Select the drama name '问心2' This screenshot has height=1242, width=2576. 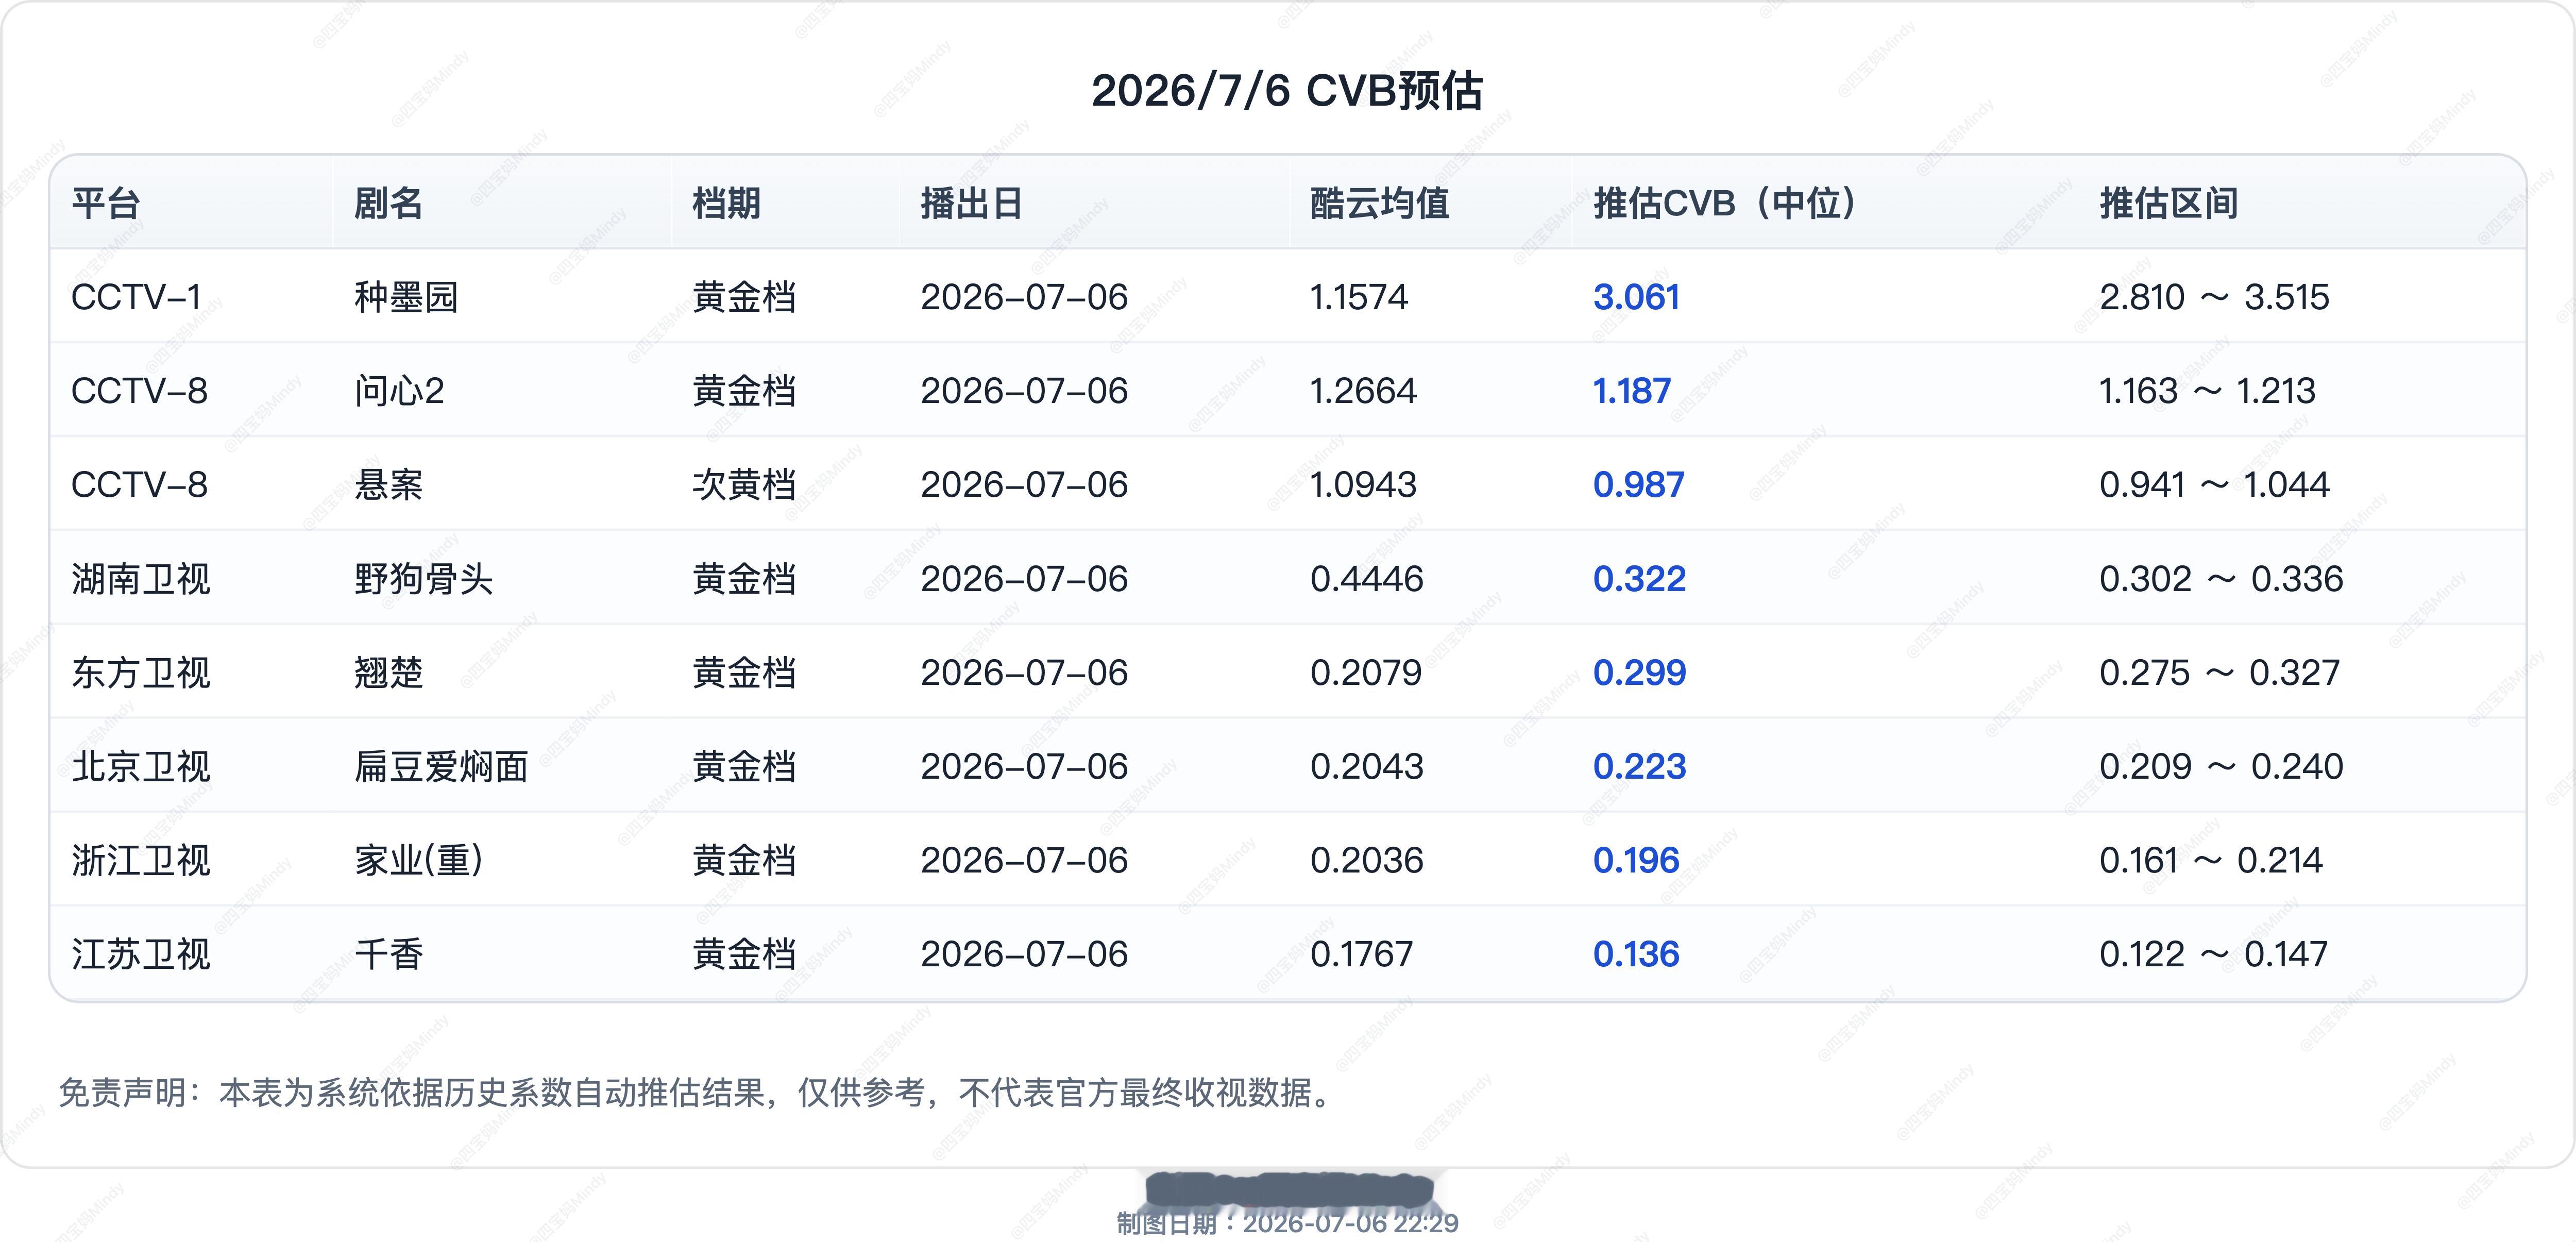pos(399,391)
